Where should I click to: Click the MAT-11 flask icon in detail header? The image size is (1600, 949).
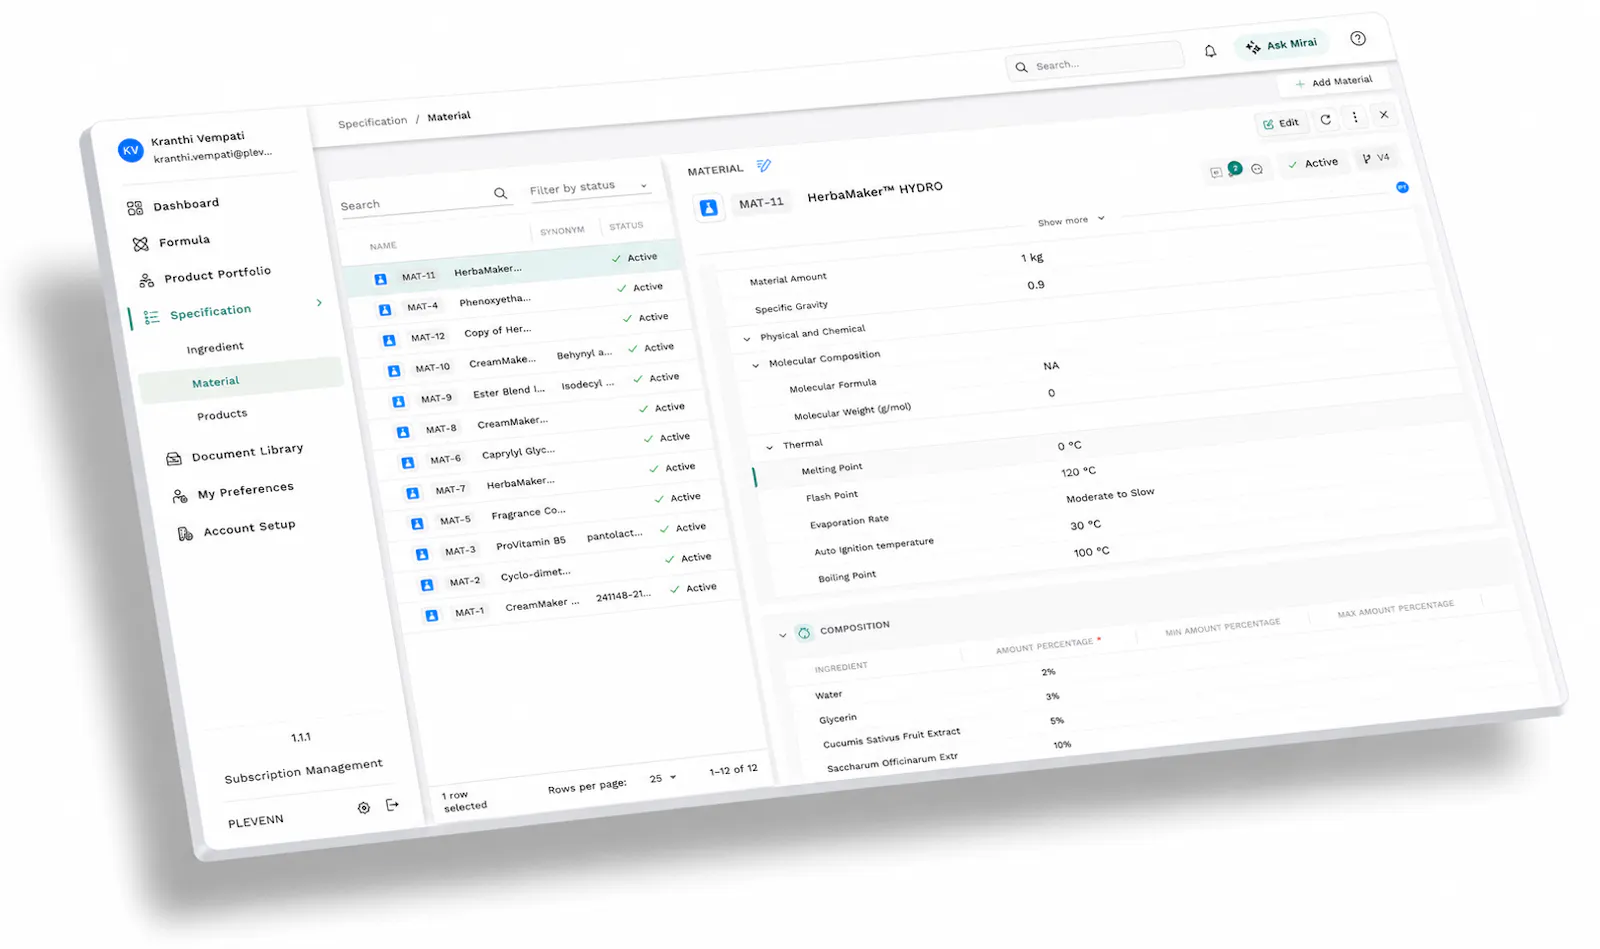click(708, 208)
